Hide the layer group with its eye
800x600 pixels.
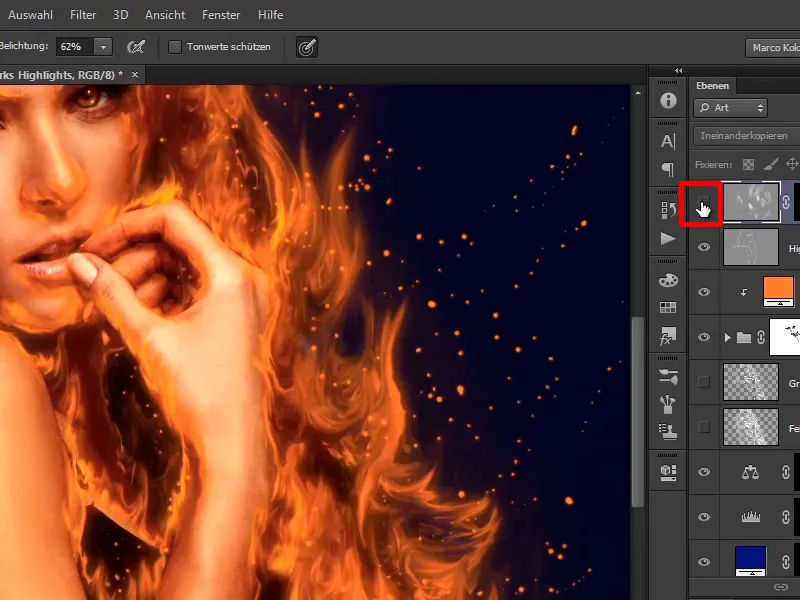tap(704, 337)
